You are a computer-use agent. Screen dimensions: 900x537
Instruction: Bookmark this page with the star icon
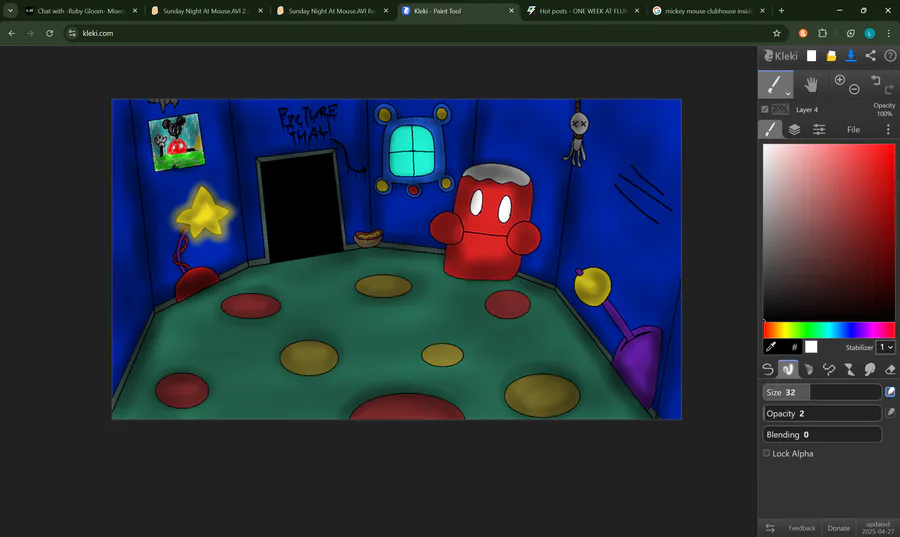pos(777,33)
